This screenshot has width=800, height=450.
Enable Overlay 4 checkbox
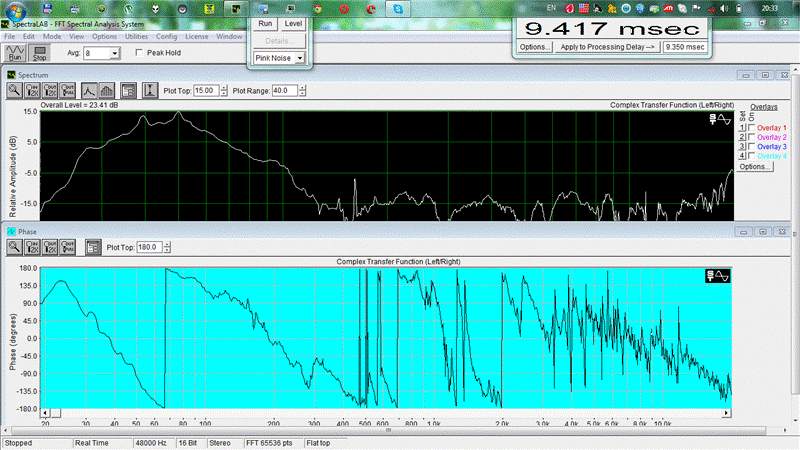751,156
